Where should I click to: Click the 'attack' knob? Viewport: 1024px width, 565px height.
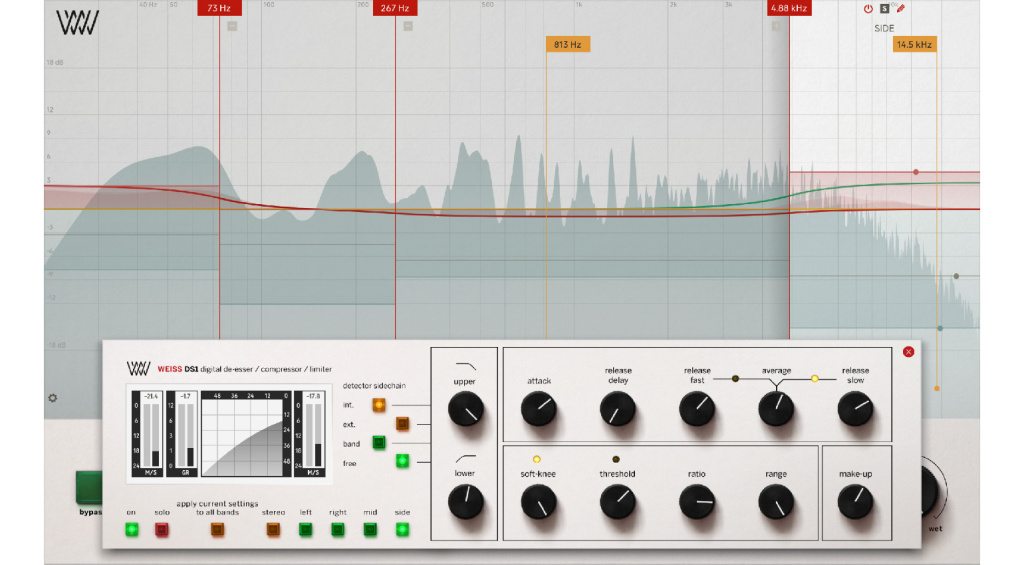(539, 409)
